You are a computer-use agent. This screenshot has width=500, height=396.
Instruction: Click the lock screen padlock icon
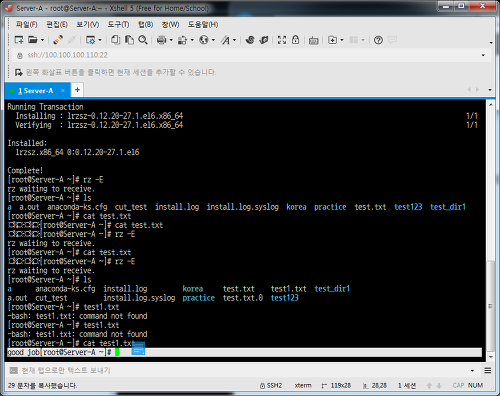click(295, 40)
